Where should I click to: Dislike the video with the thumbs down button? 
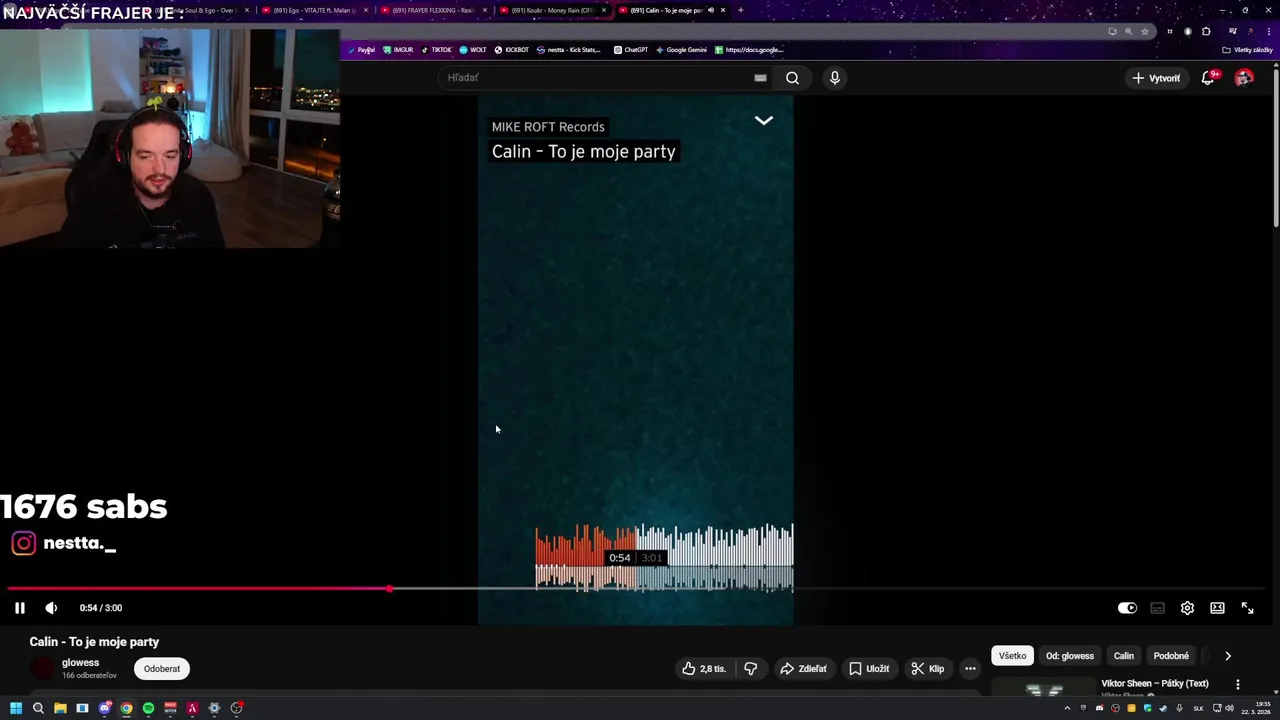751,669
